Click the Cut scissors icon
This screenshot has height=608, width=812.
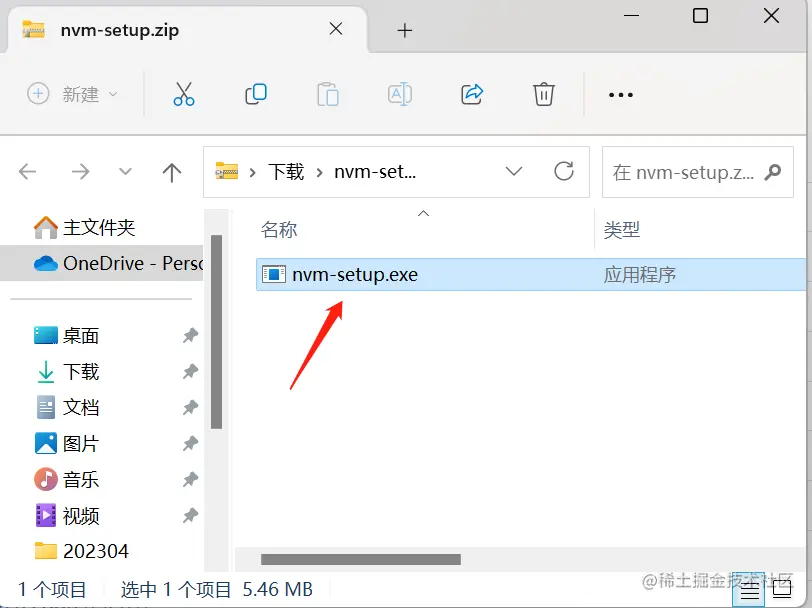click(x=184, y=94)
